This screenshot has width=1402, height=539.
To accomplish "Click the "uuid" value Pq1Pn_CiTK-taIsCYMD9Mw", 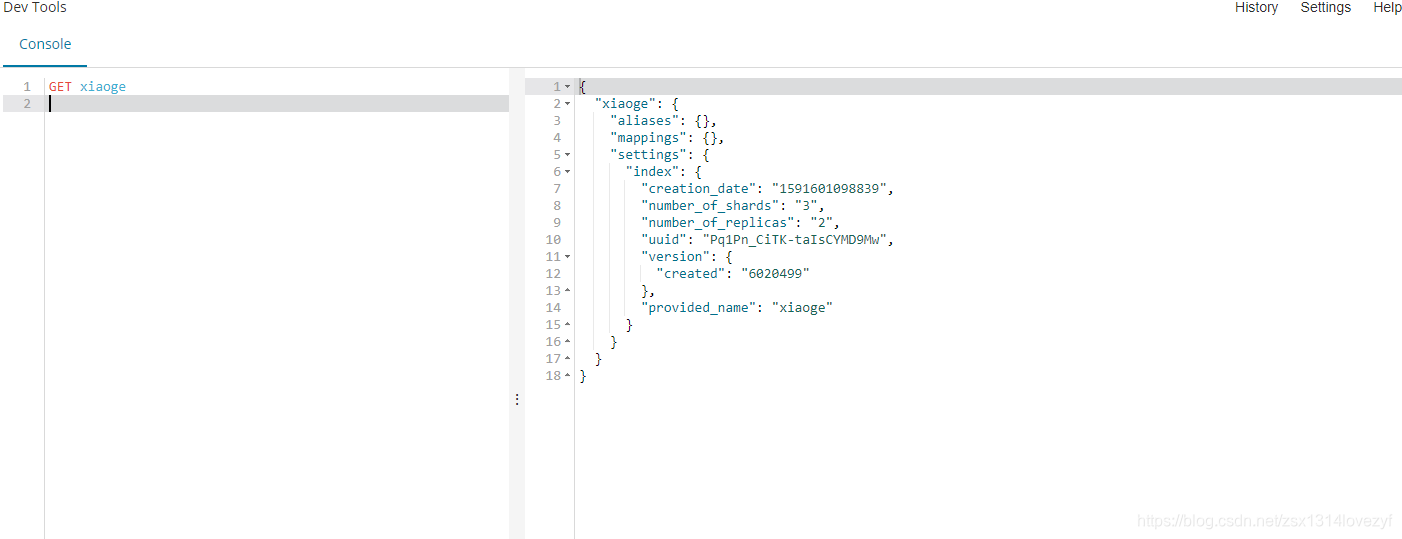I will 795,240.
